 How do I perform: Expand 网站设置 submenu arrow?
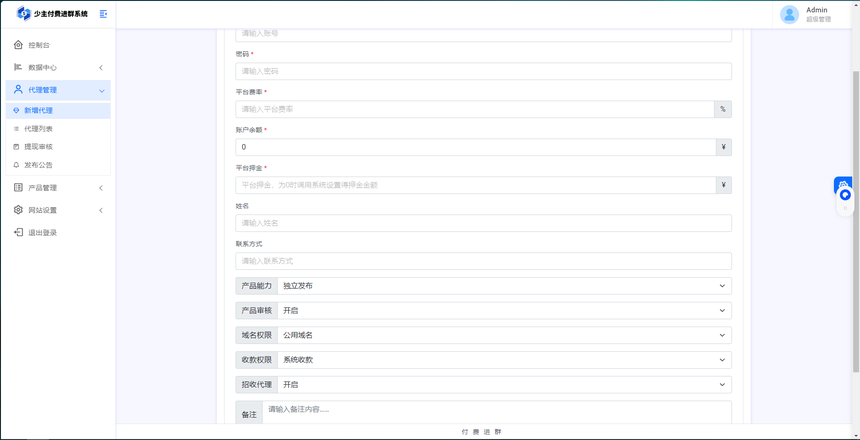[101, 211]
